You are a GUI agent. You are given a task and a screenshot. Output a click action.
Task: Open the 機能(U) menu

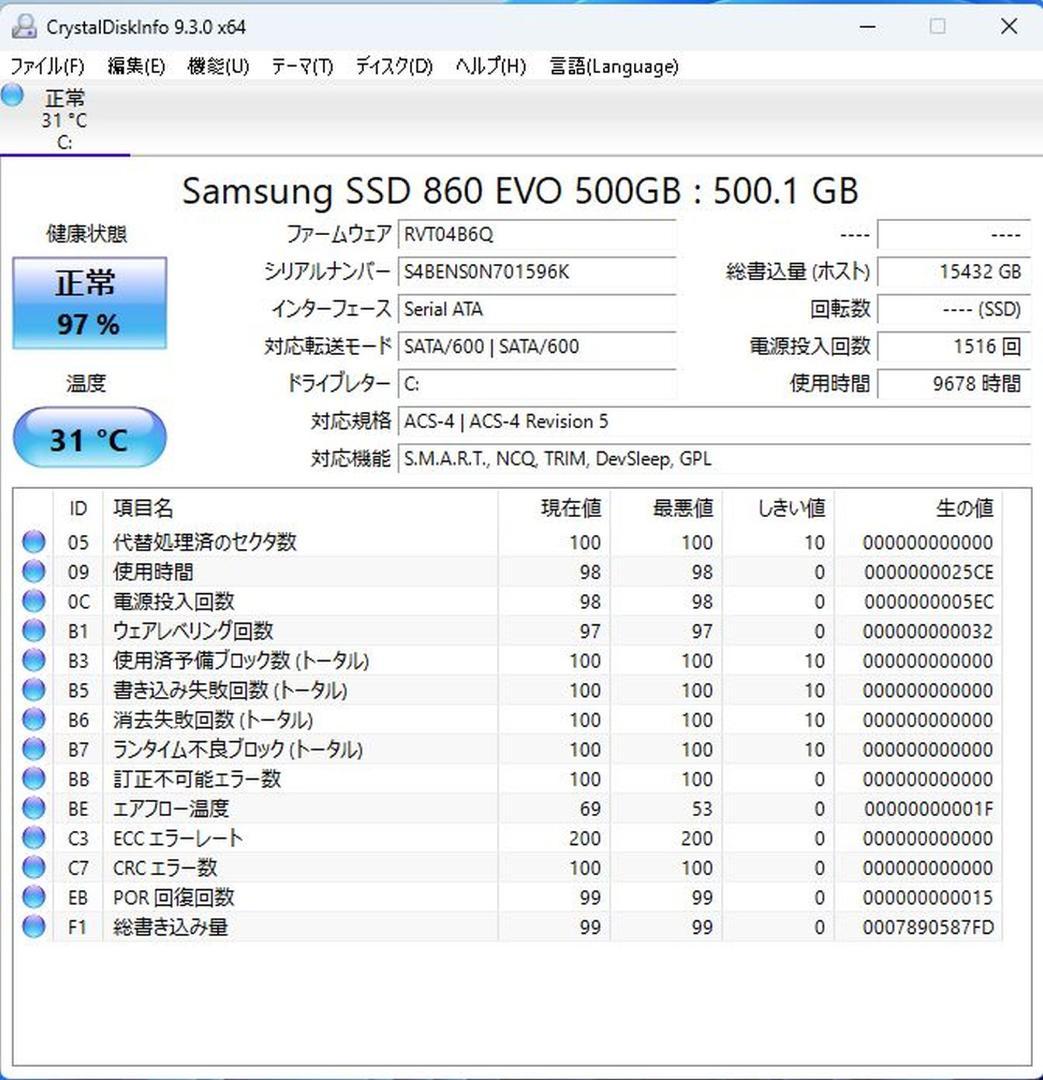216,66
